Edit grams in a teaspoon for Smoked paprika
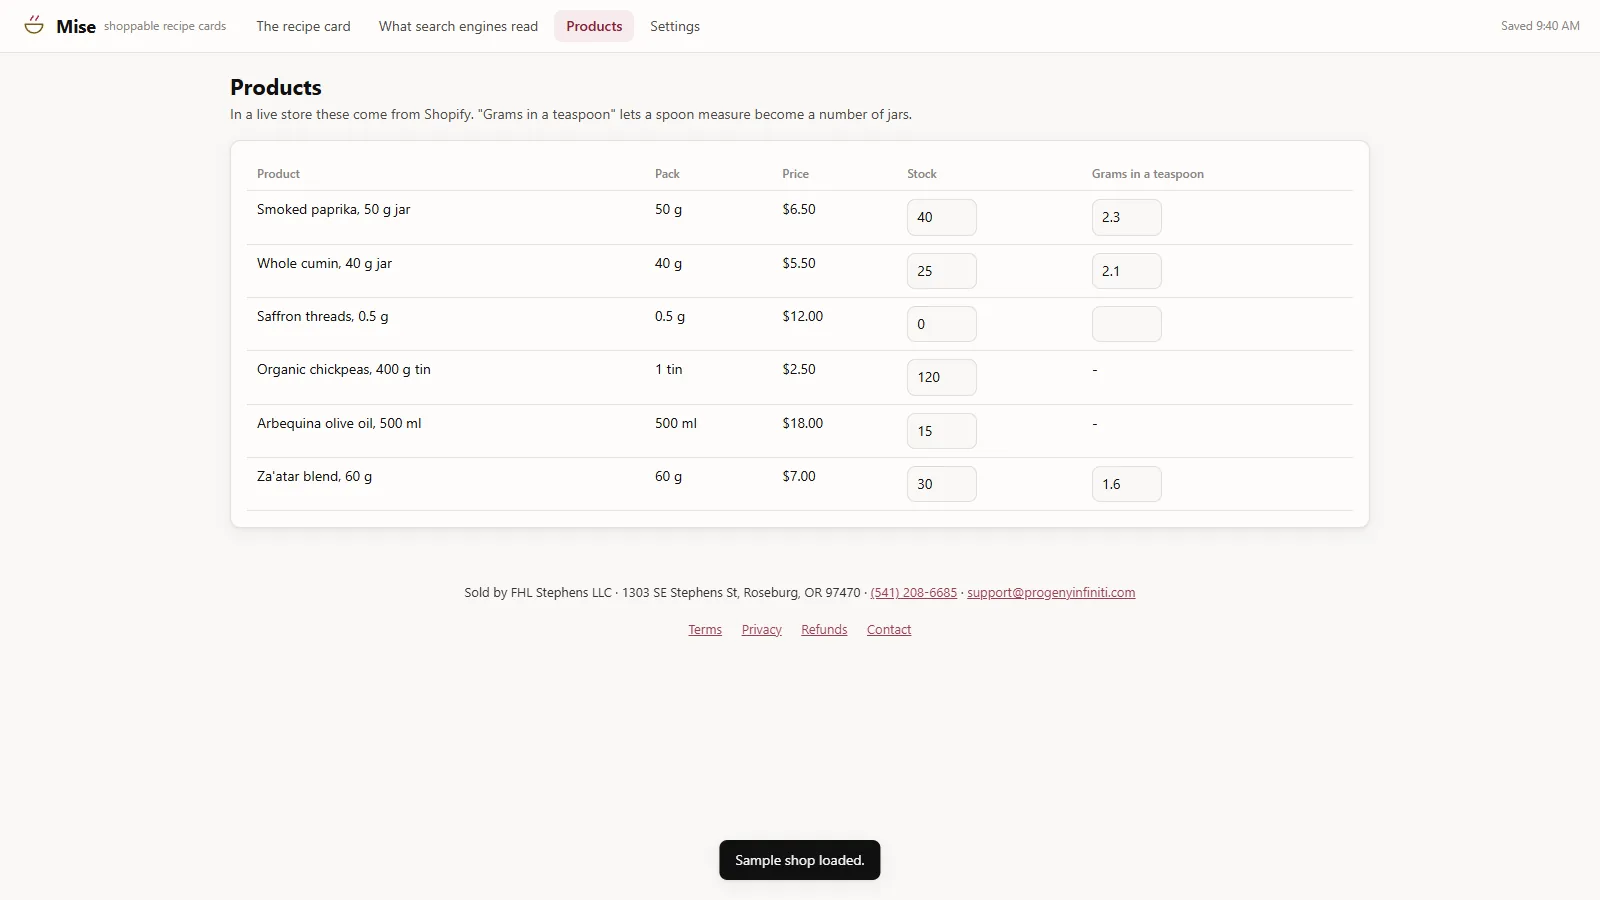This screenshot has height=900, width=1600. (1127, 217)
